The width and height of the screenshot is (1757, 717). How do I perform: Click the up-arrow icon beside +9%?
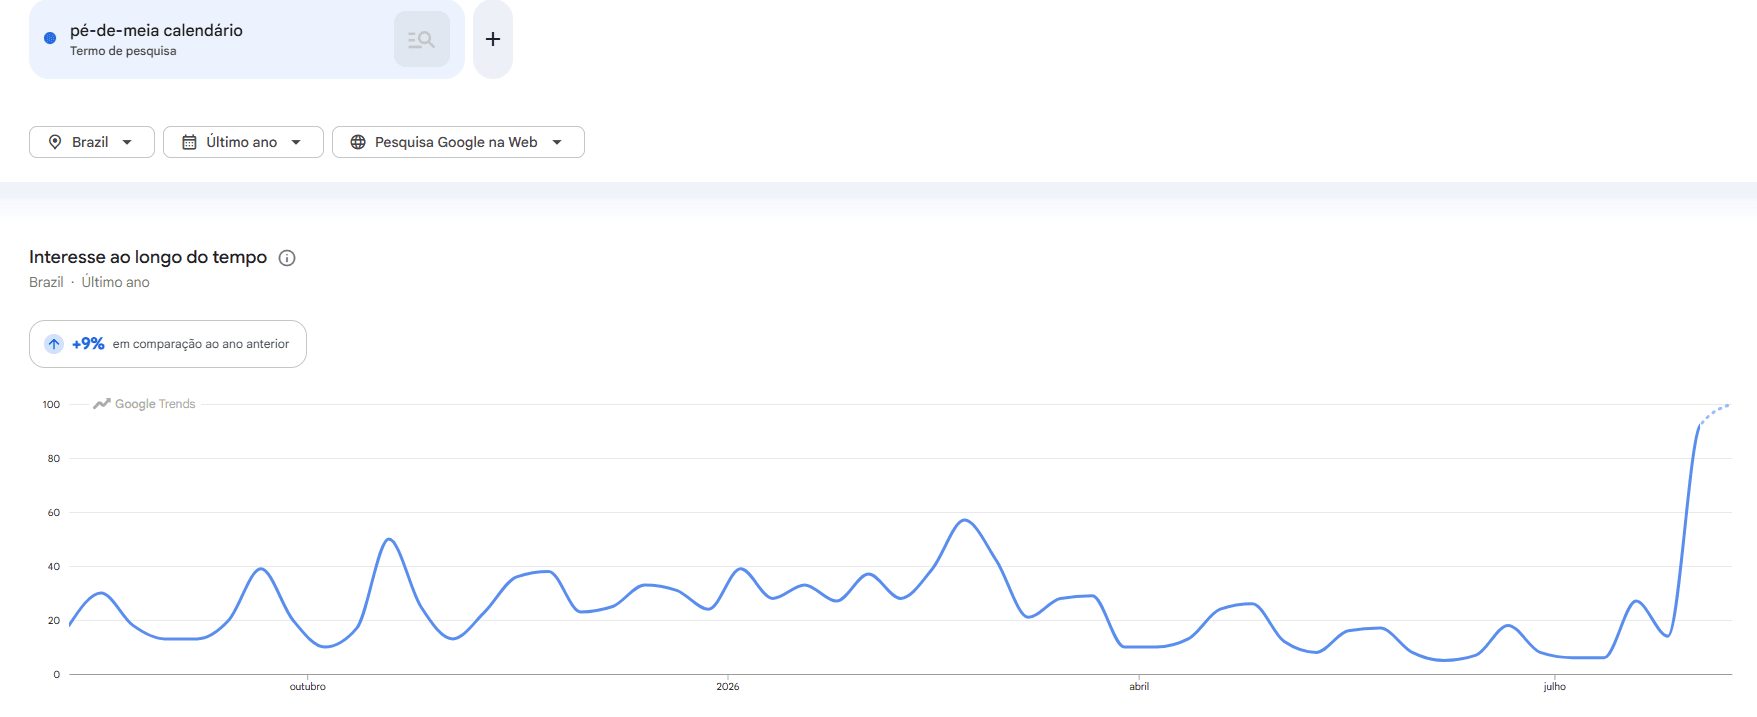pos(54,344)
